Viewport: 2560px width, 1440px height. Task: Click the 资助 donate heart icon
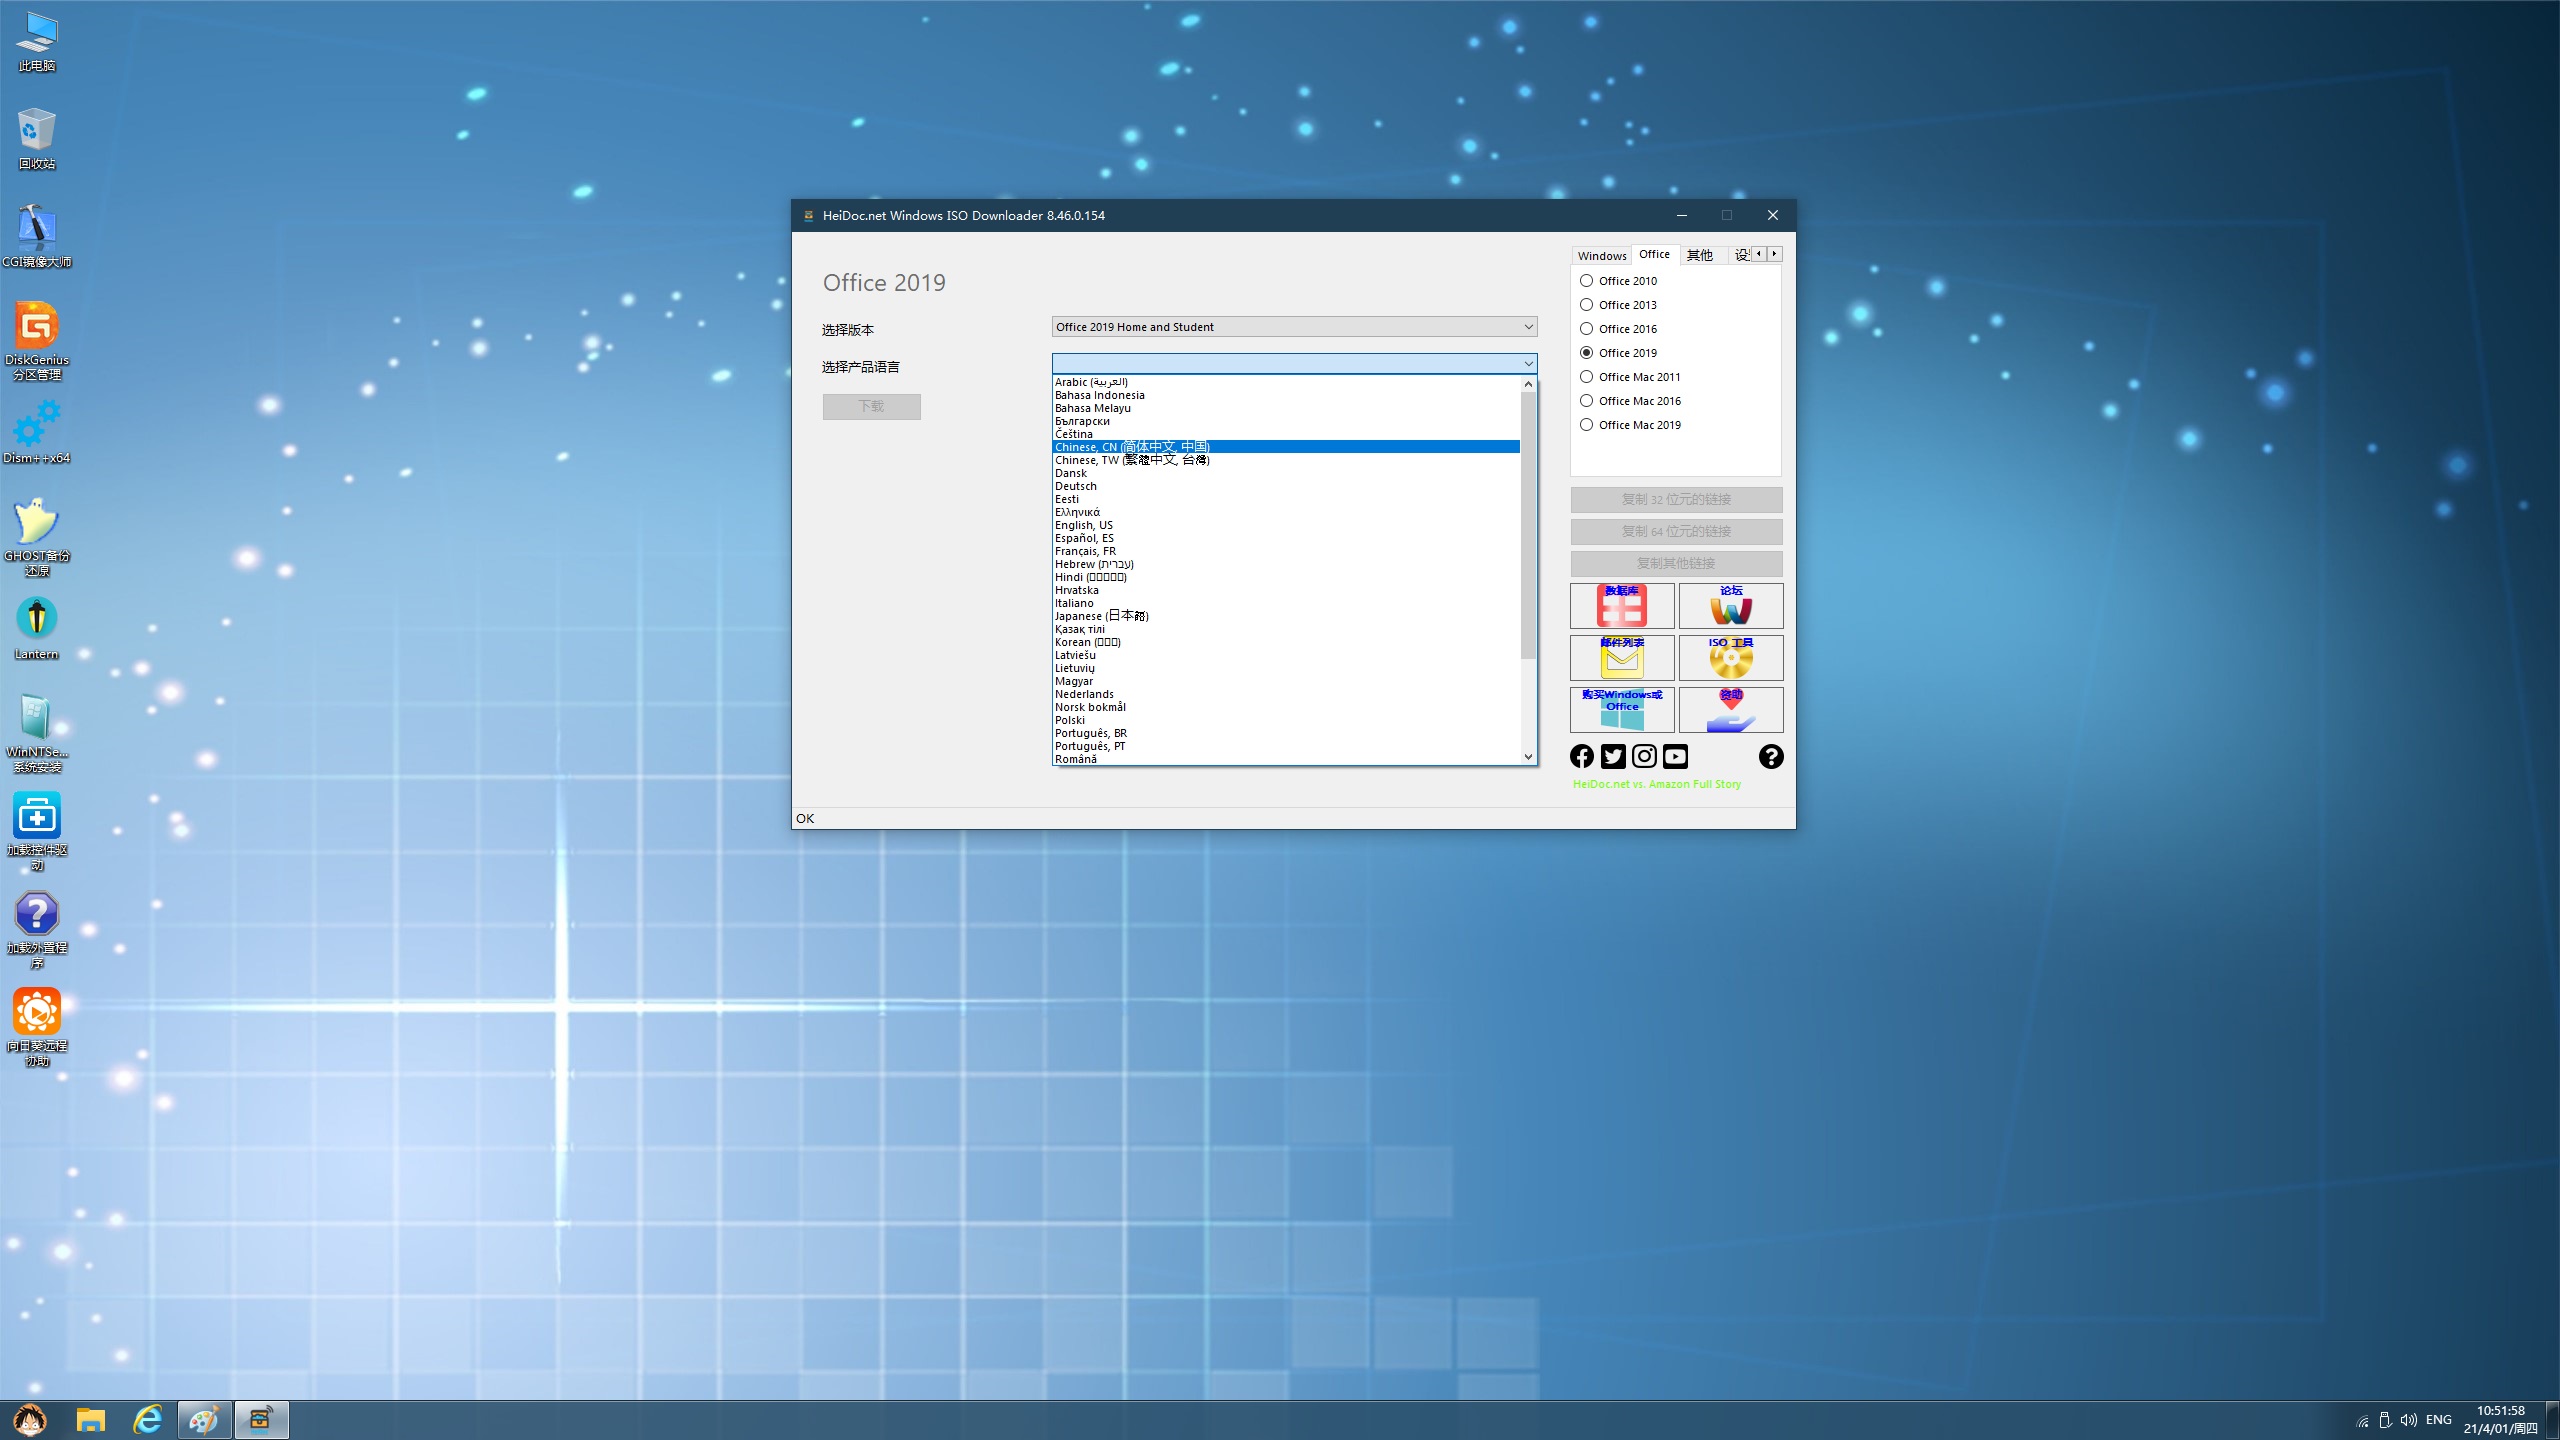(x=1731, y=710)
